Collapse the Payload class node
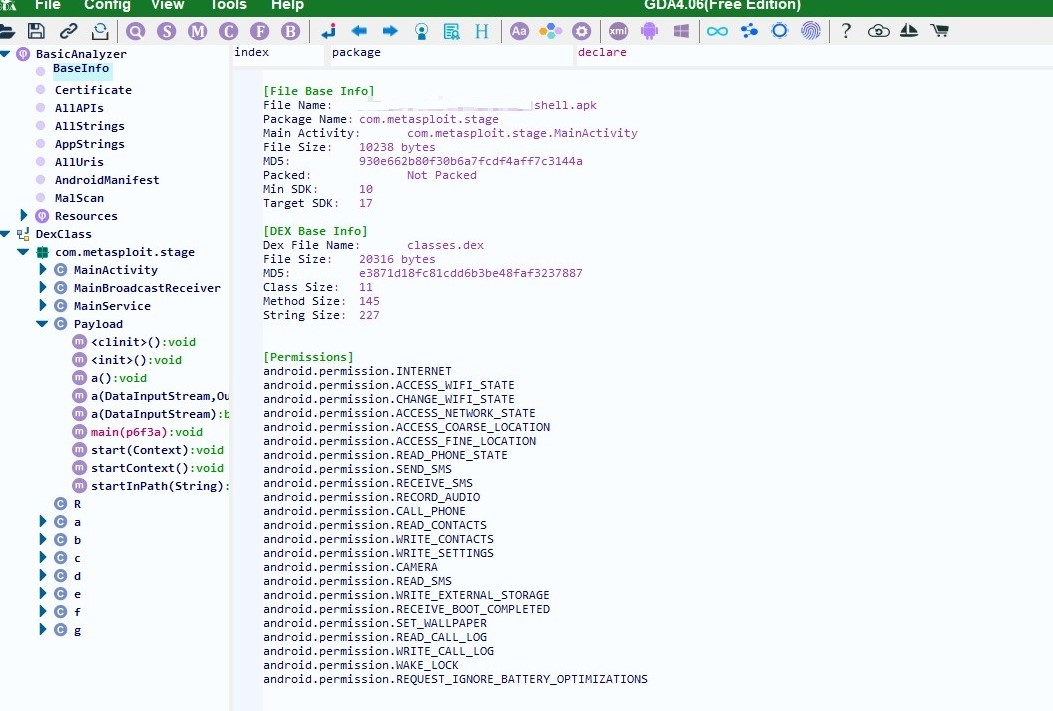The width and height of the screenshot is (1053, 711). (x=42, y=324)
